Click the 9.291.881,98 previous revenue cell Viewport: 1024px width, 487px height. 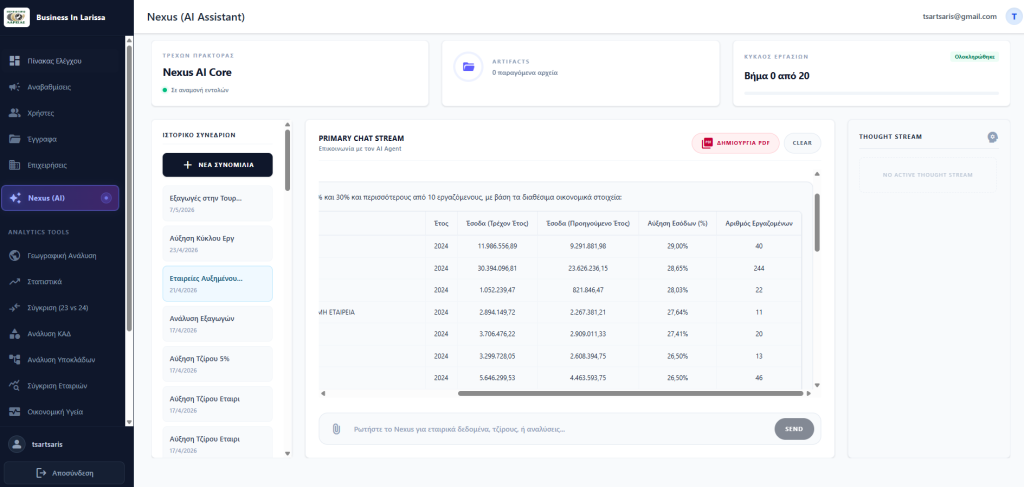click(x=588, y=246)
